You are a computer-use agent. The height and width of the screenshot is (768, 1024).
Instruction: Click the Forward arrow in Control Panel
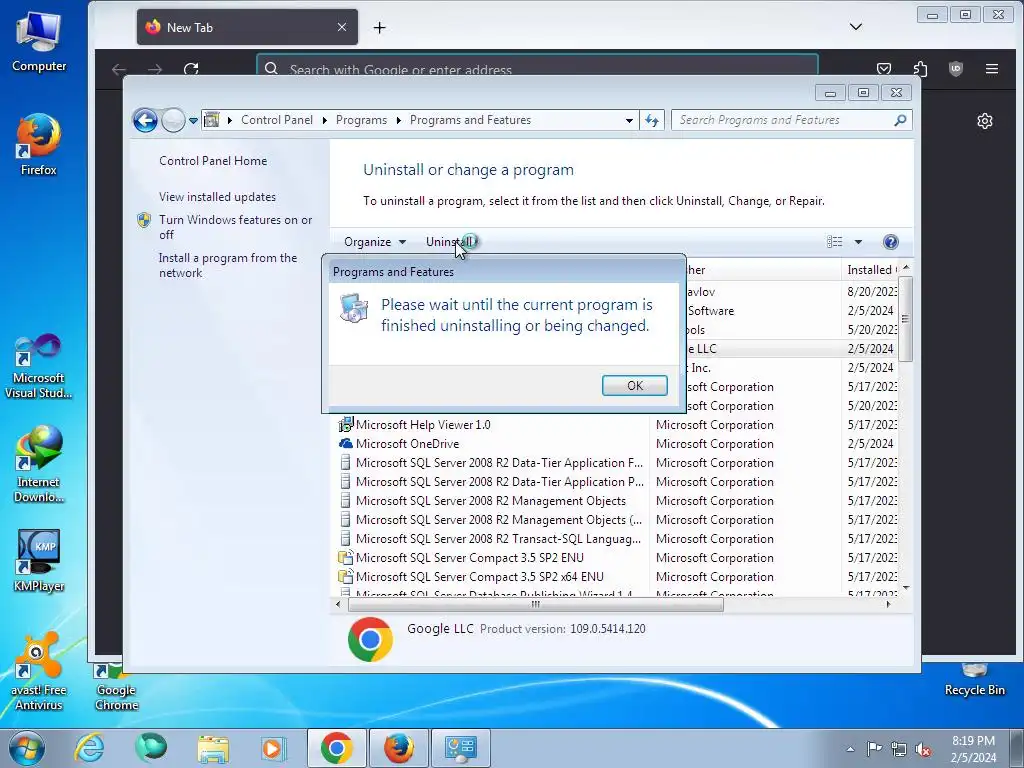[x=173, y=120]
